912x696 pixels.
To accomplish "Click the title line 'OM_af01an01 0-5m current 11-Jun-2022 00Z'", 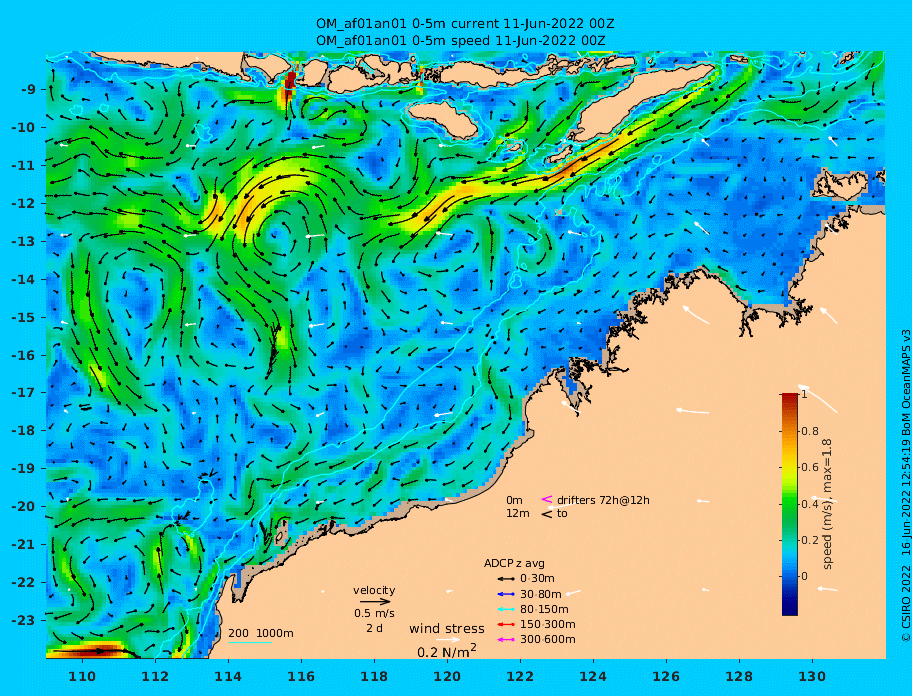I will coord(465,24).
